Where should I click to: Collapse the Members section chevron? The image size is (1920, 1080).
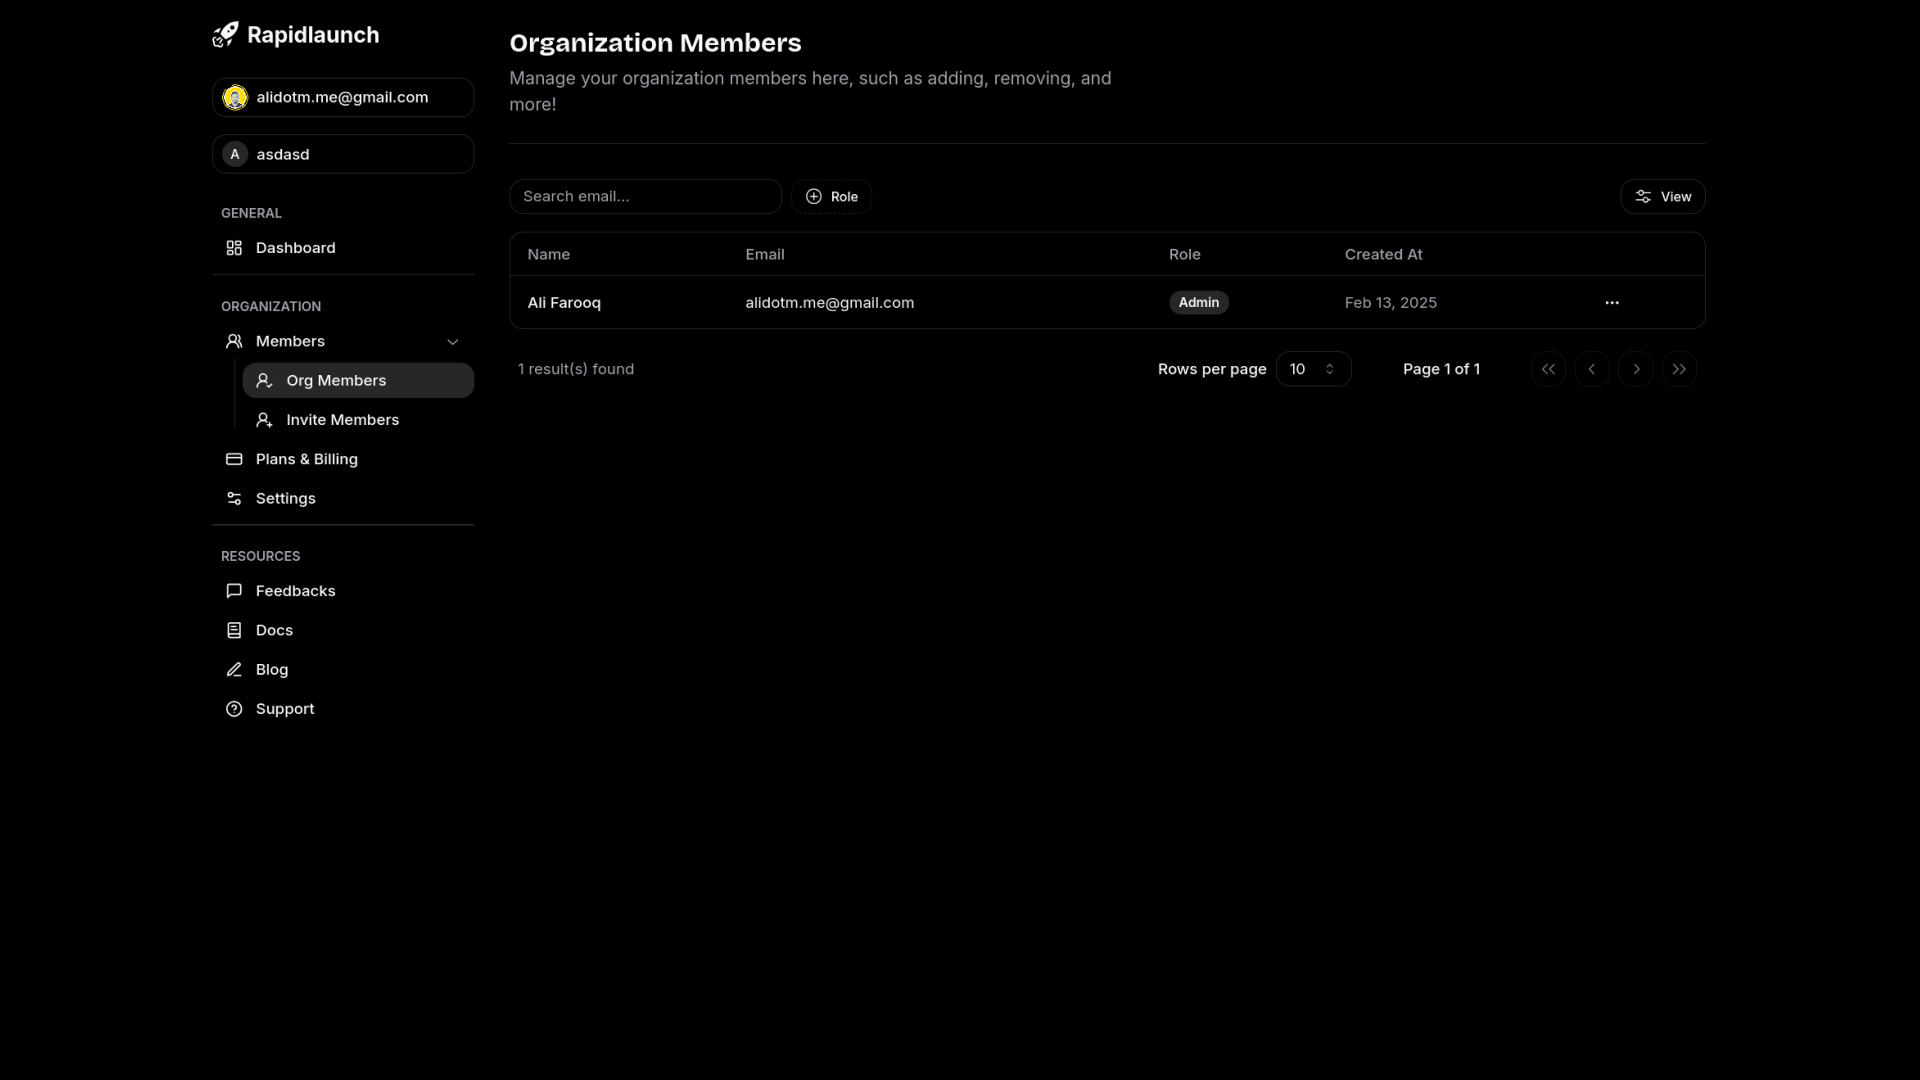click(x=452, y=342)
